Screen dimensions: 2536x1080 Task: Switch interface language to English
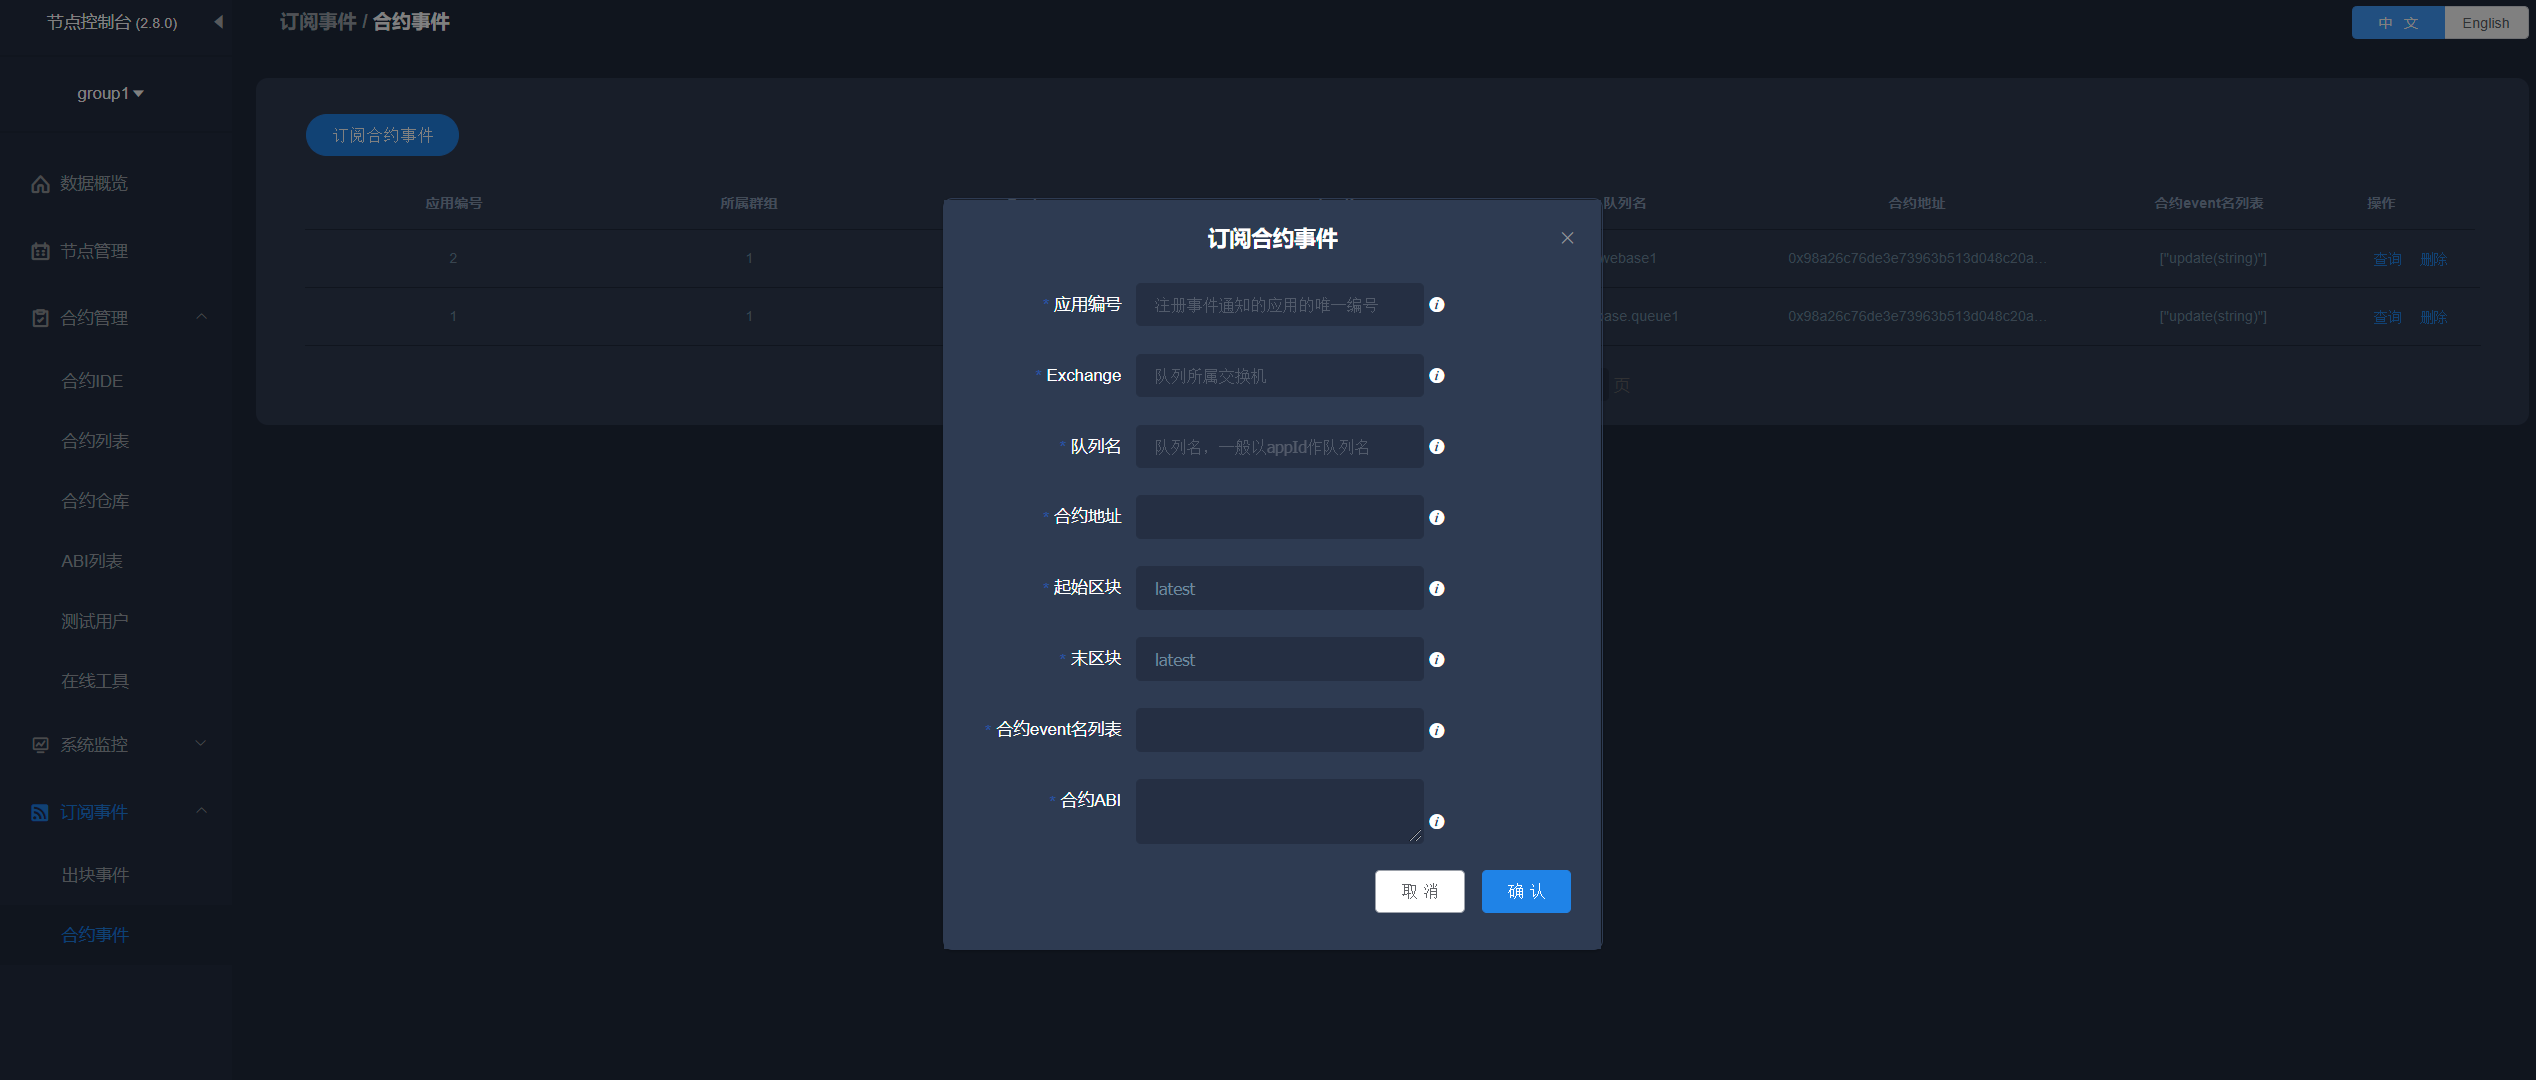coord(2486,22)
